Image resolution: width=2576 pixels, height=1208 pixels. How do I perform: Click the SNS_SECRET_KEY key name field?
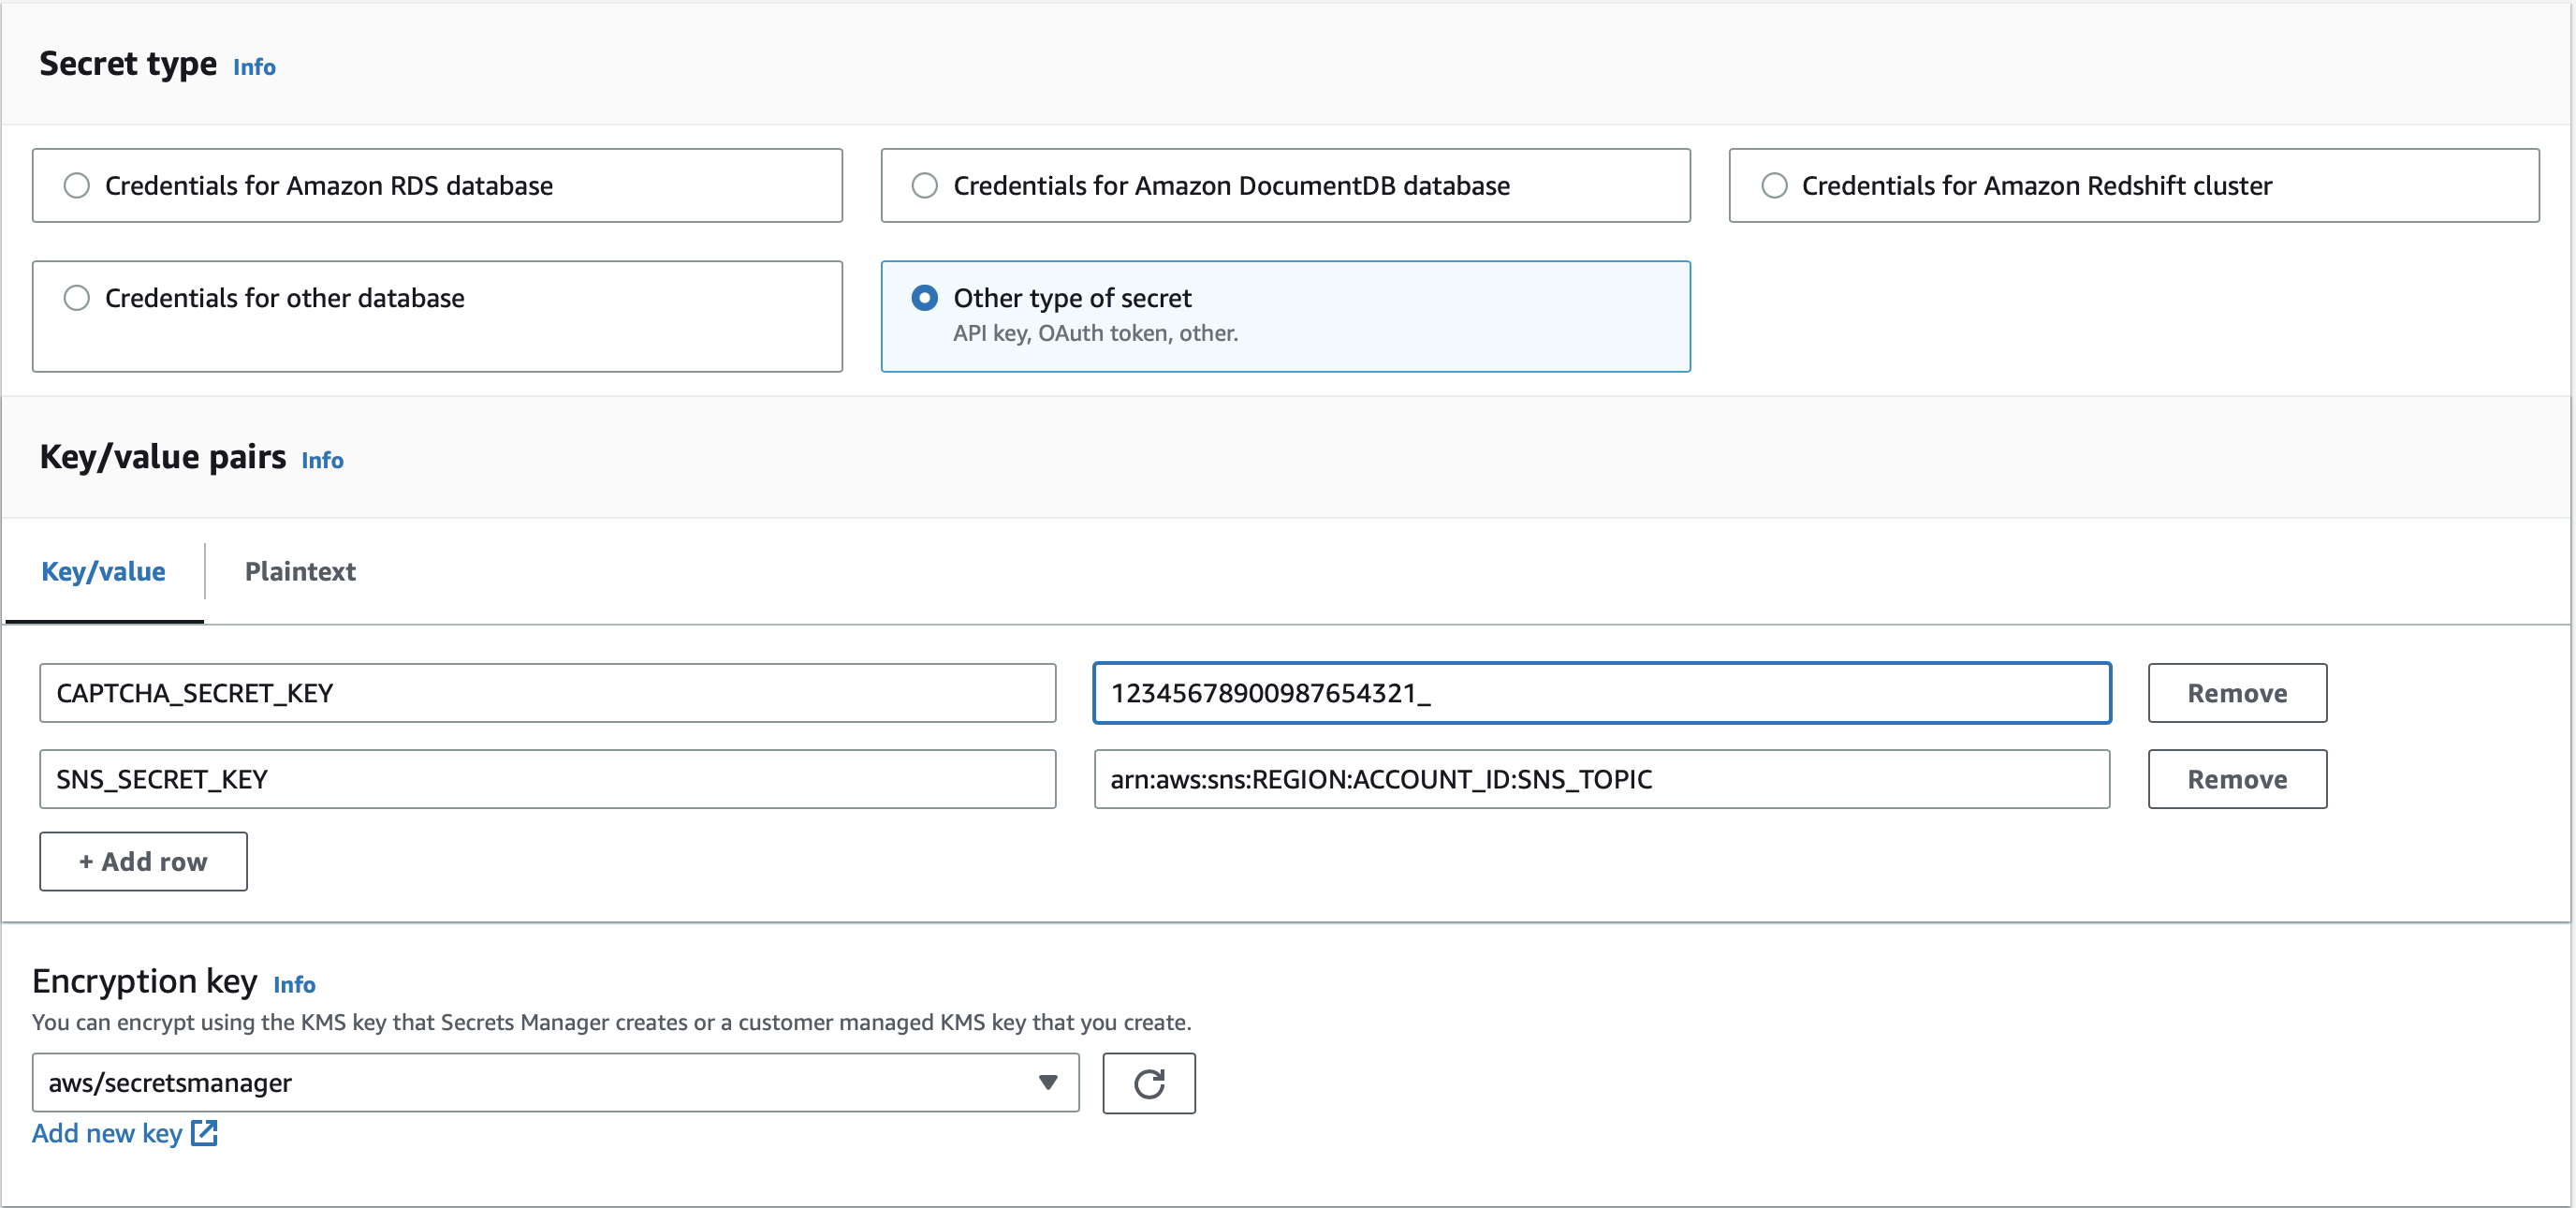tap(547, 779)
